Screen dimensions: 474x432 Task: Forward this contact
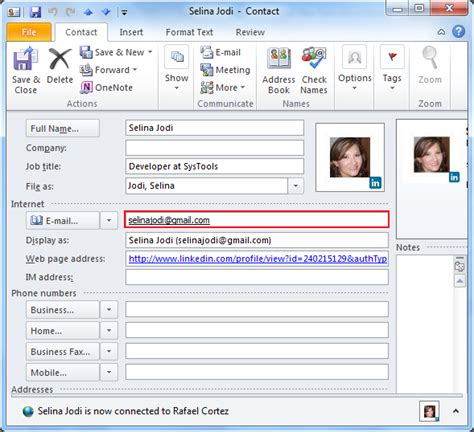105,70
